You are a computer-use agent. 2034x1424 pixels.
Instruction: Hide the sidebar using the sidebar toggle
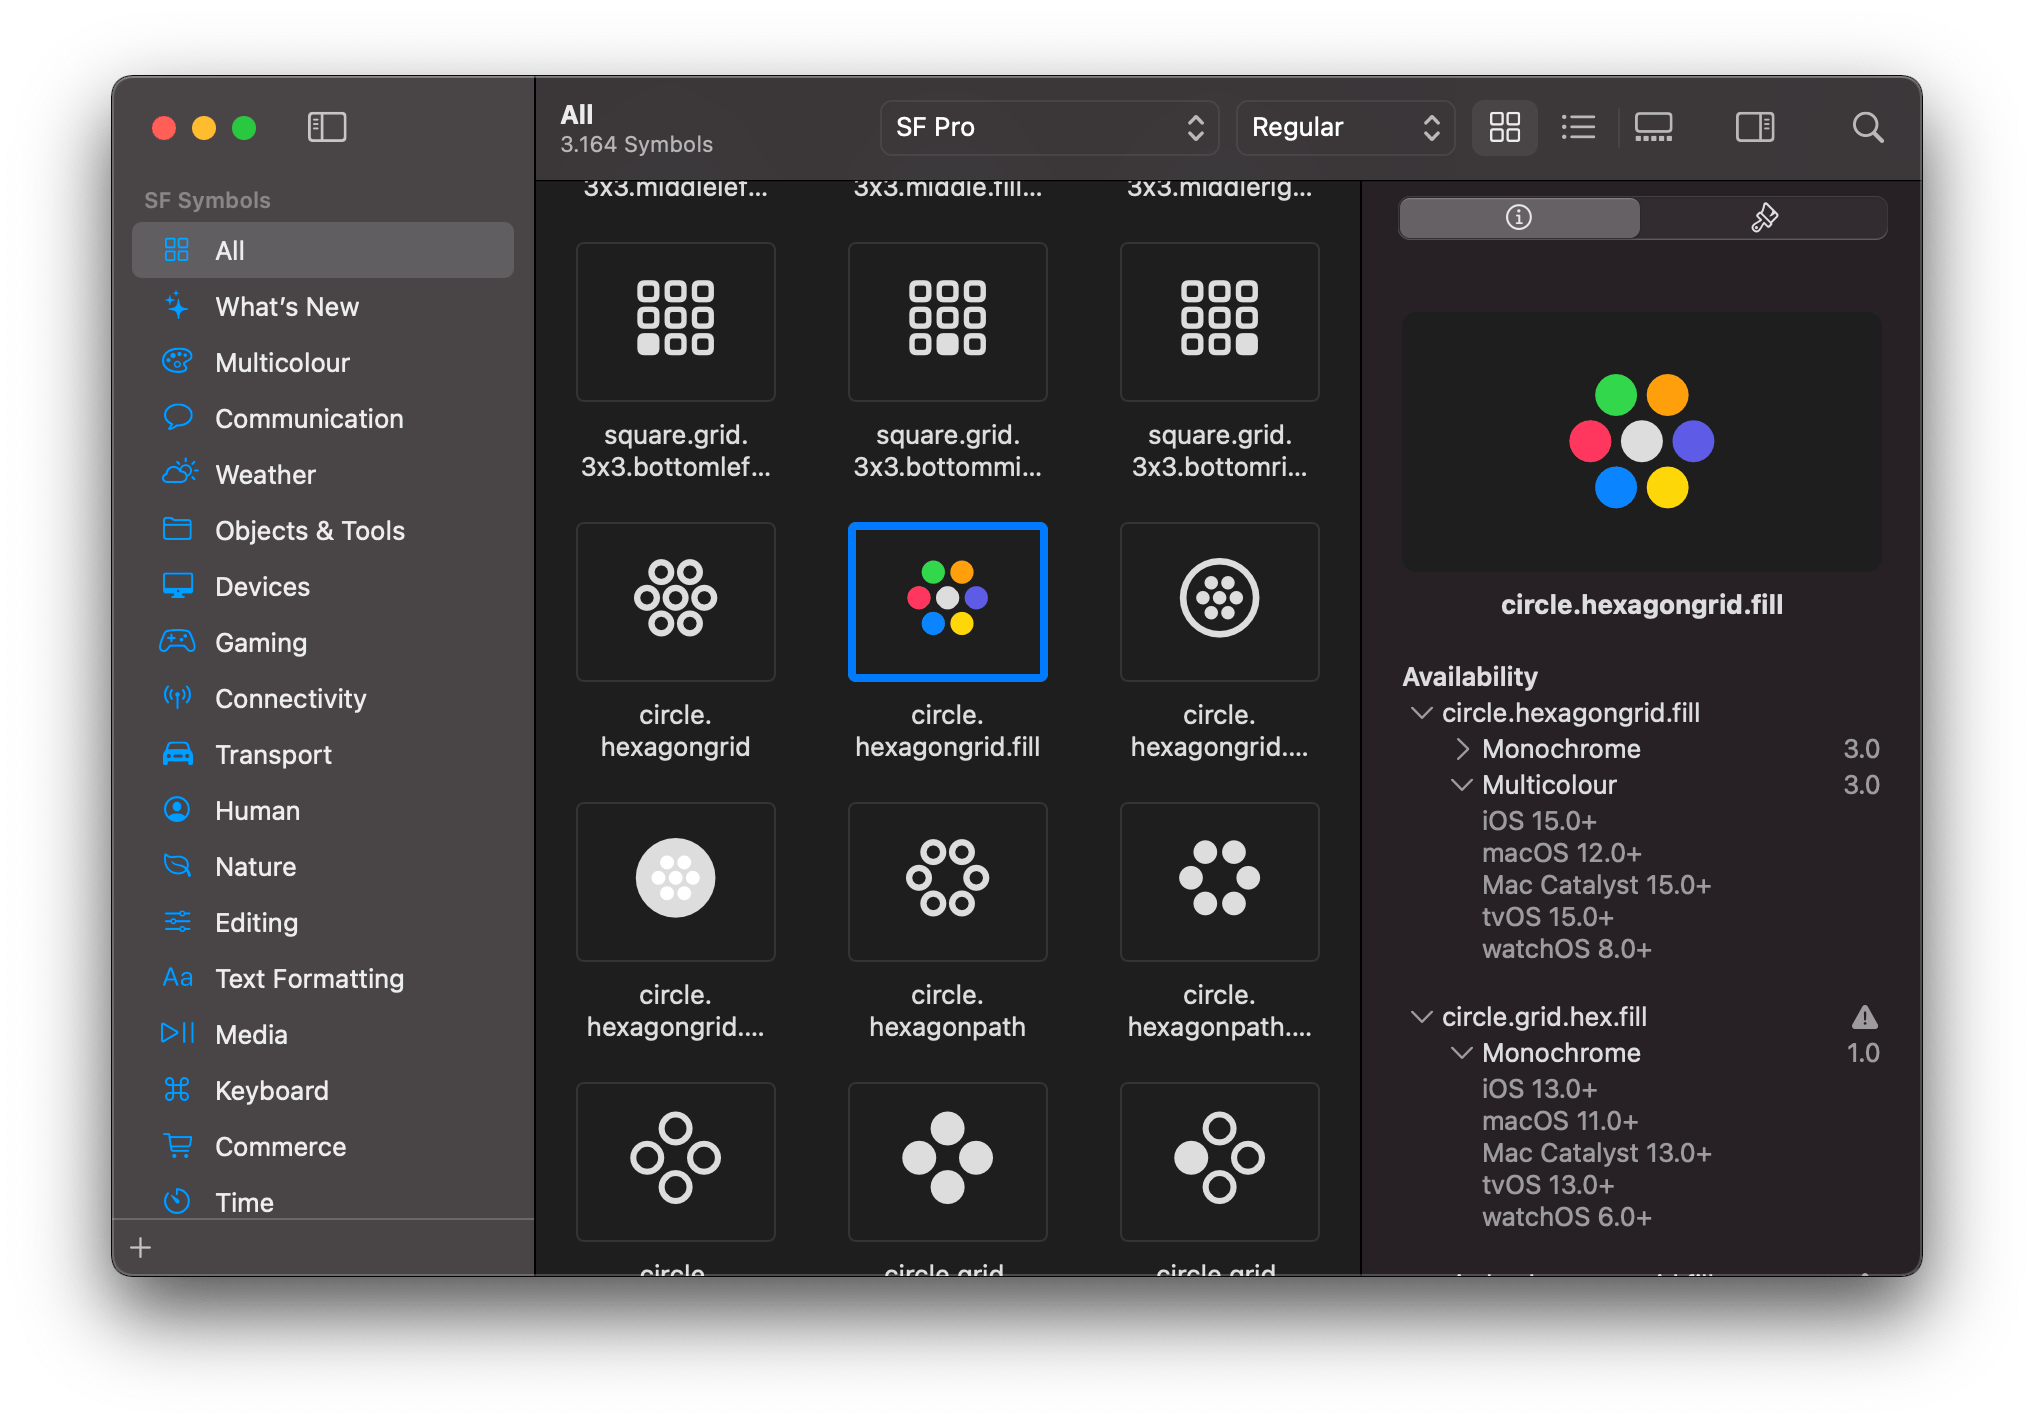[326, 127]
